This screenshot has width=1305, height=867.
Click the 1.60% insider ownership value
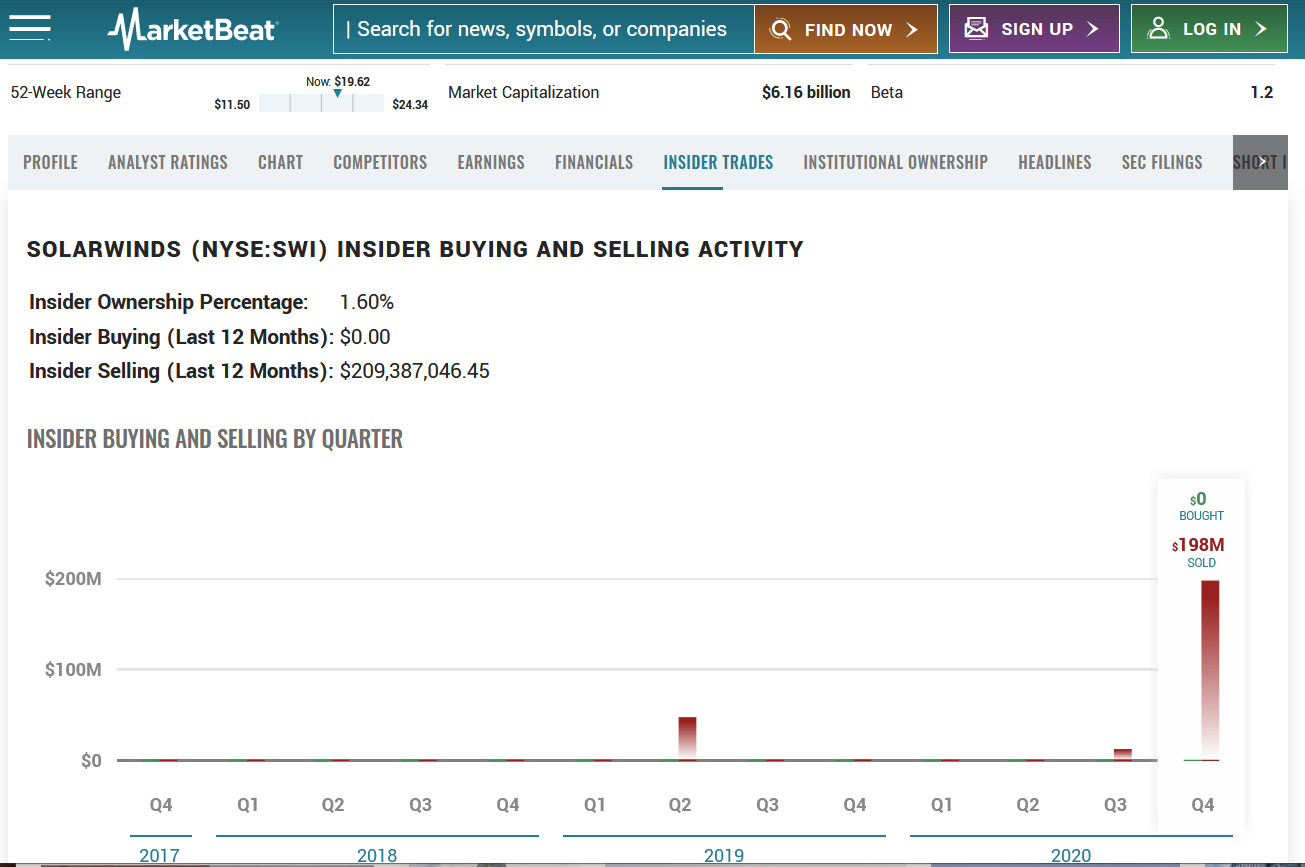pyautogui.click(x=367, y=302)
